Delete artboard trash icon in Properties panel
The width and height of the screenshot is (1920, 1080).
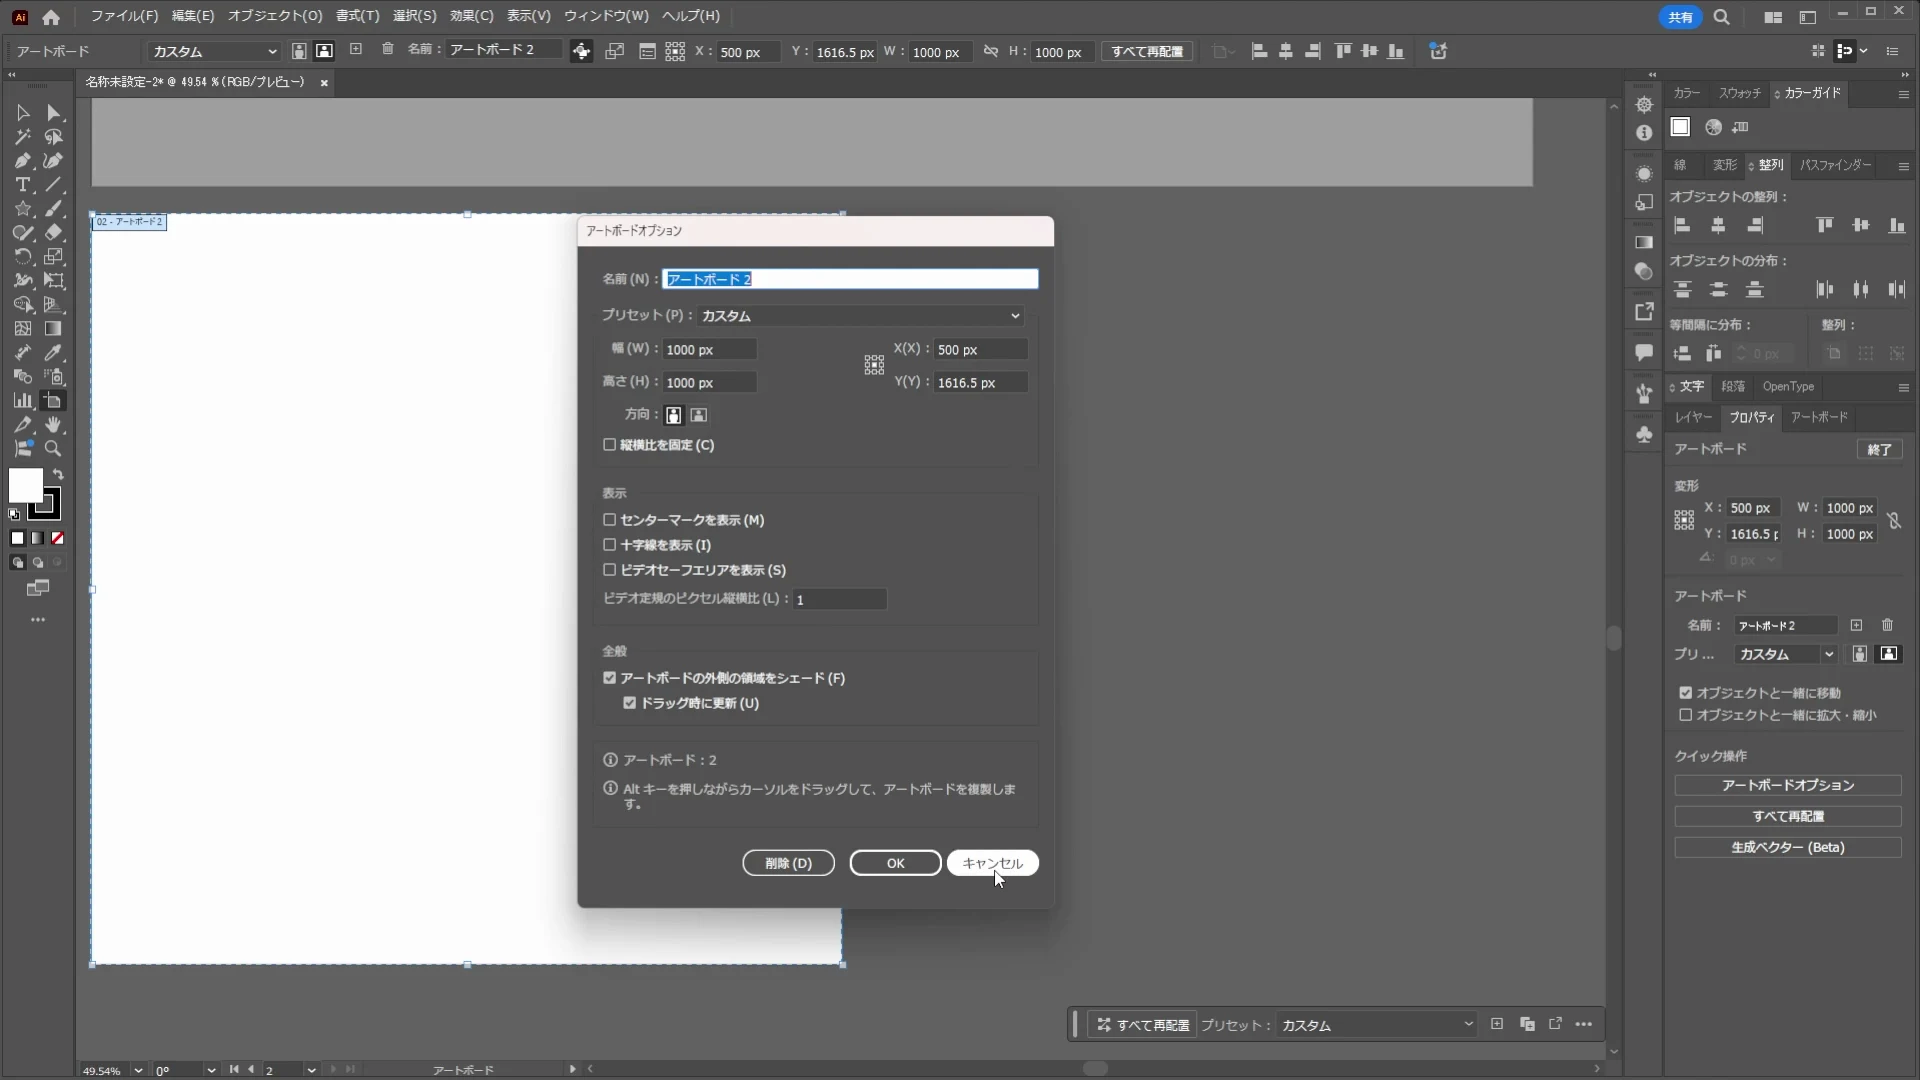pyautogui.click(x=1887, y=625)
